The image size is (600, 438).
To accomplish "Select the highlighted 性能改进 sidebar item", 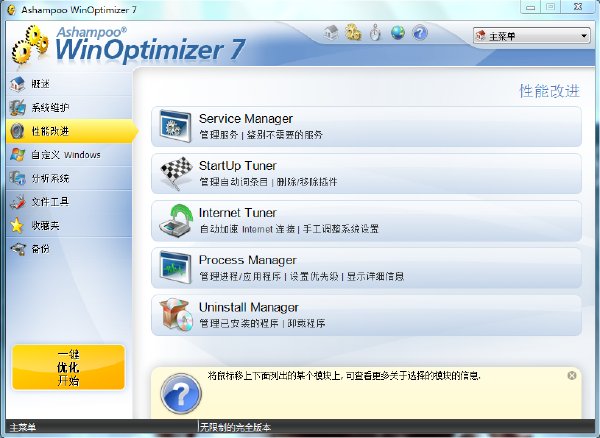I will [71, 131].
